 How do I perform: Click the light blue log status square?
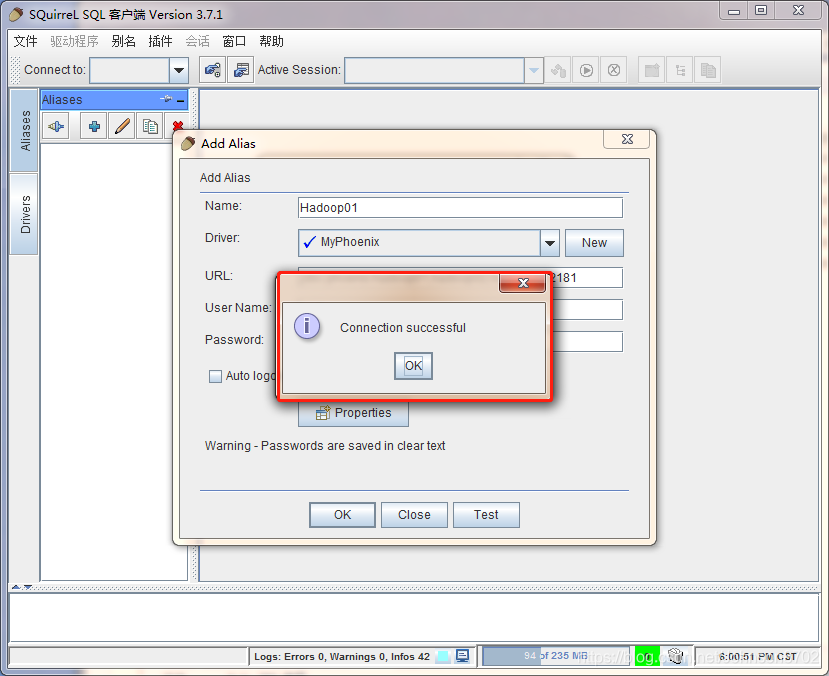coord(443,656)
